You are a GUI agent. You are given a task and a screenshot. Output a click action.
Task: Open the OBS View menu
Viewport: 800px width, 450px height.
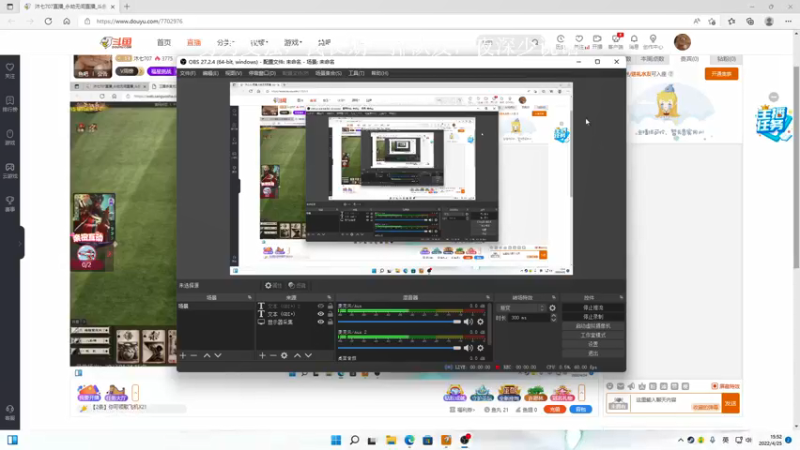coord(234,73)
